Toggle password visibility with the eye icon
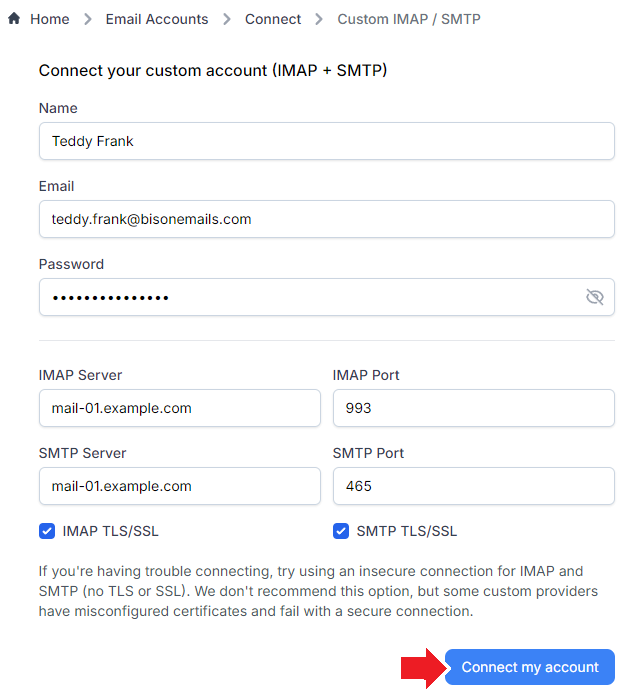This screenshot has width=630, height=698. click(594, 297)
